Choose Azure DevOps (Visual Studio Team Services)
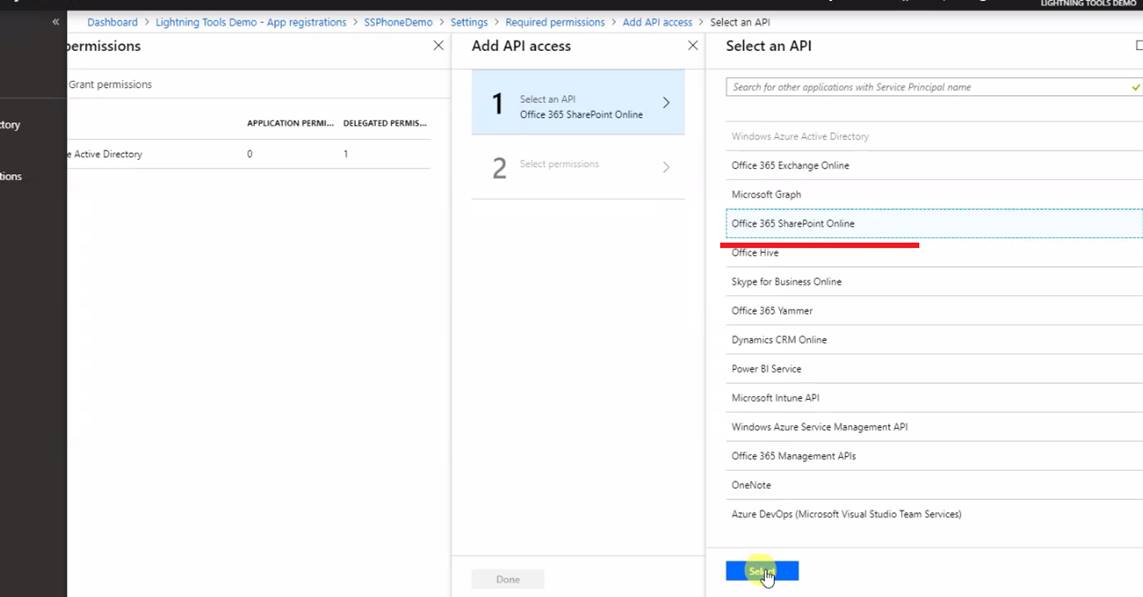The height and width of the screenshot is (597, 1143). [x=935, y=515]
